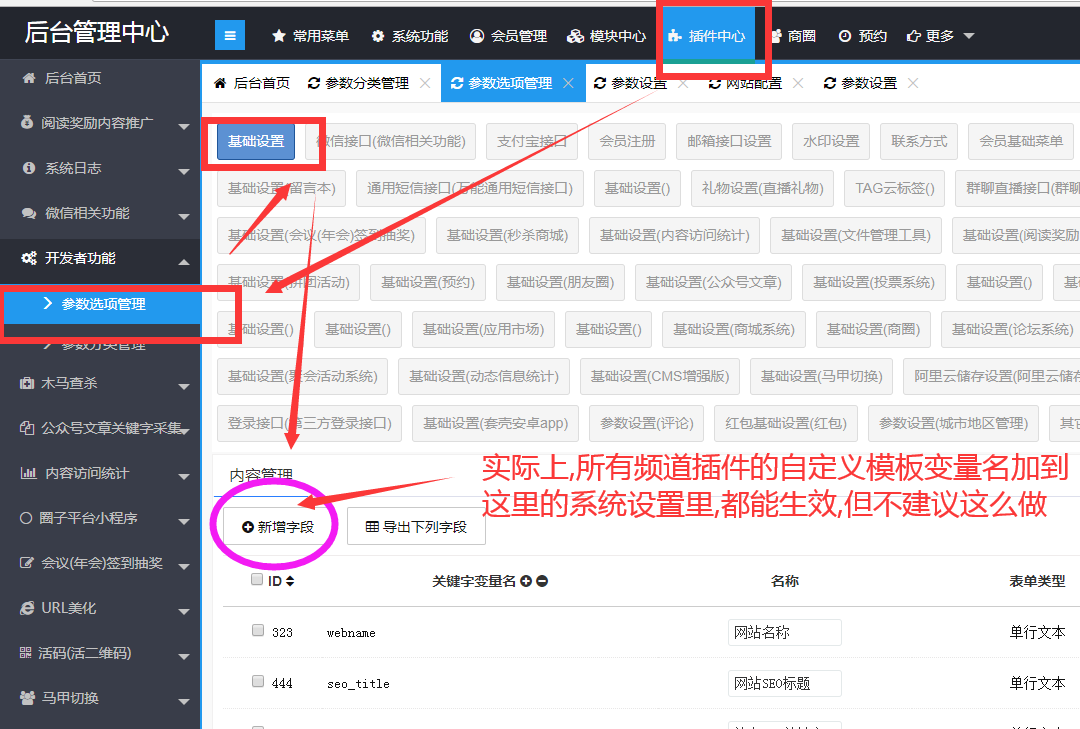Click the 网站名称 name input field
Viewport: 1080px width, 729px height.
[x=784, y=632]
